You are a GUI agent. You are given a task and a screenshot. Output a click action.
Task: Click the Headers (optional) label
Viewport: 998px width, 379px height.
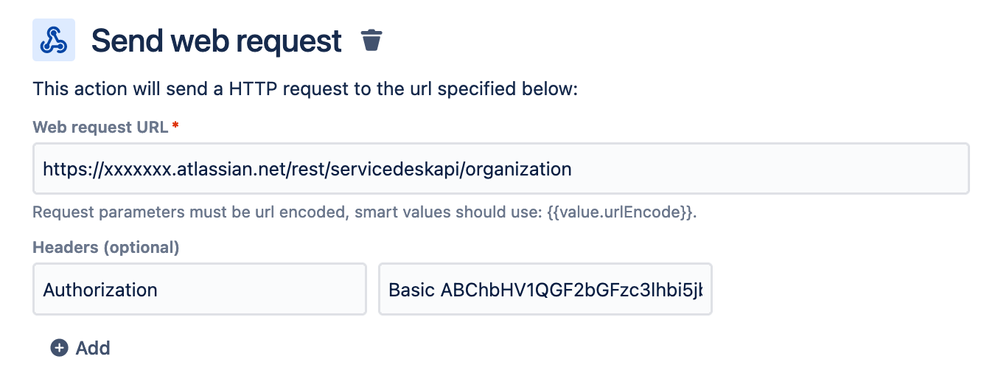(106, 247)
